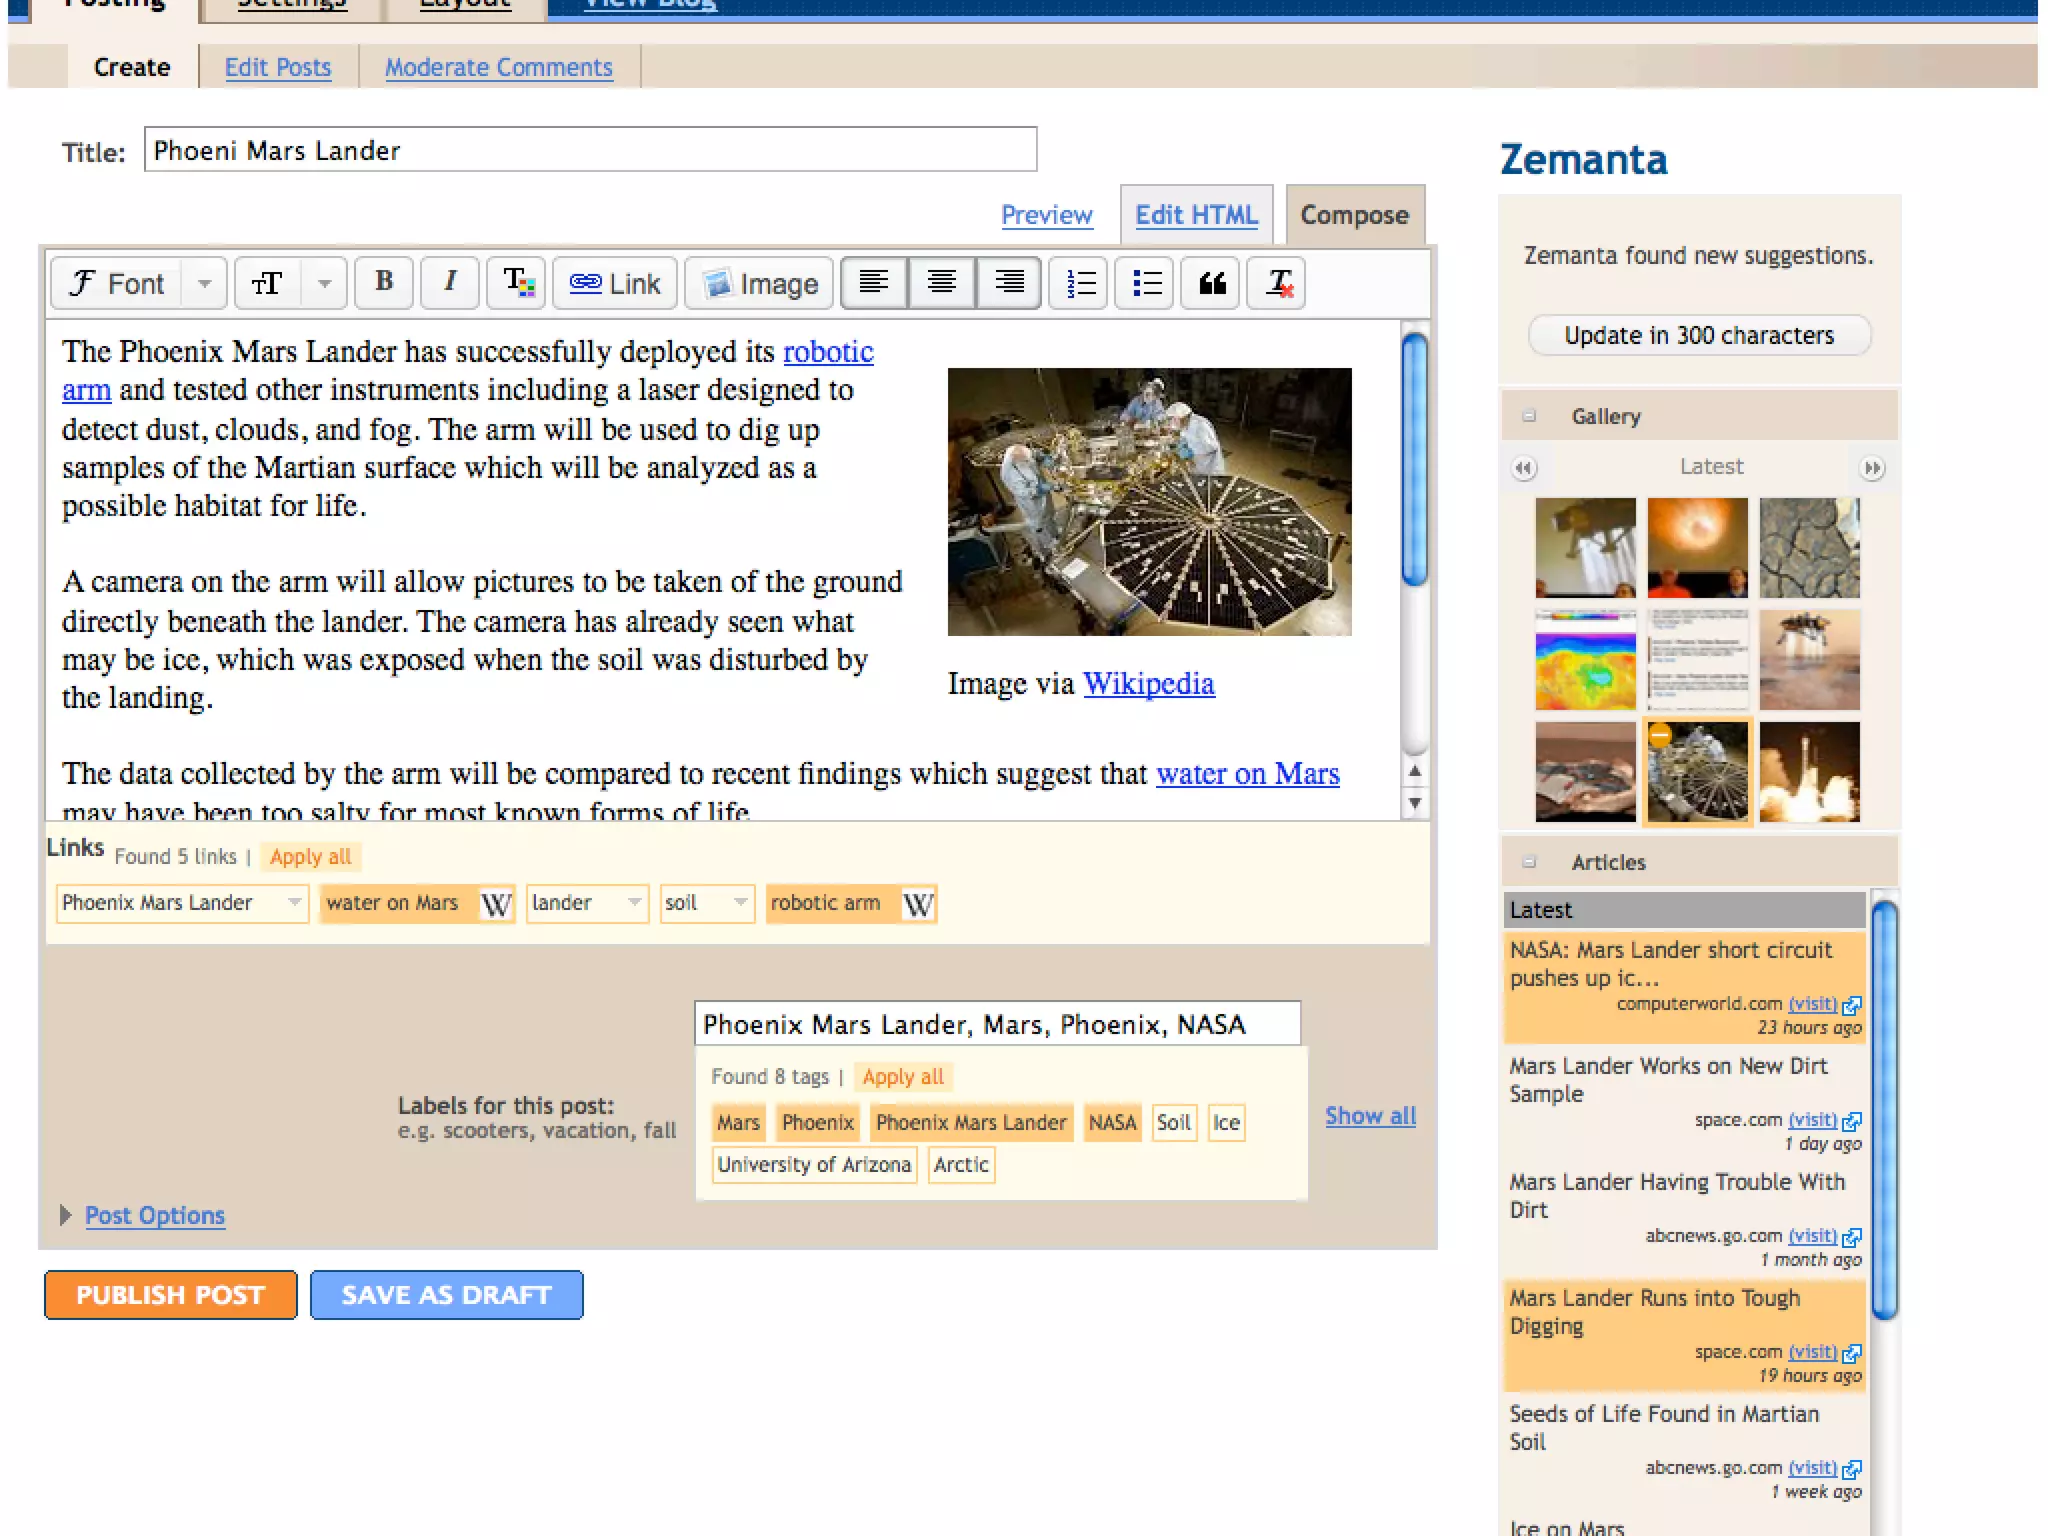
Task: Add the University of Arizona tag
Action: 814,1164
